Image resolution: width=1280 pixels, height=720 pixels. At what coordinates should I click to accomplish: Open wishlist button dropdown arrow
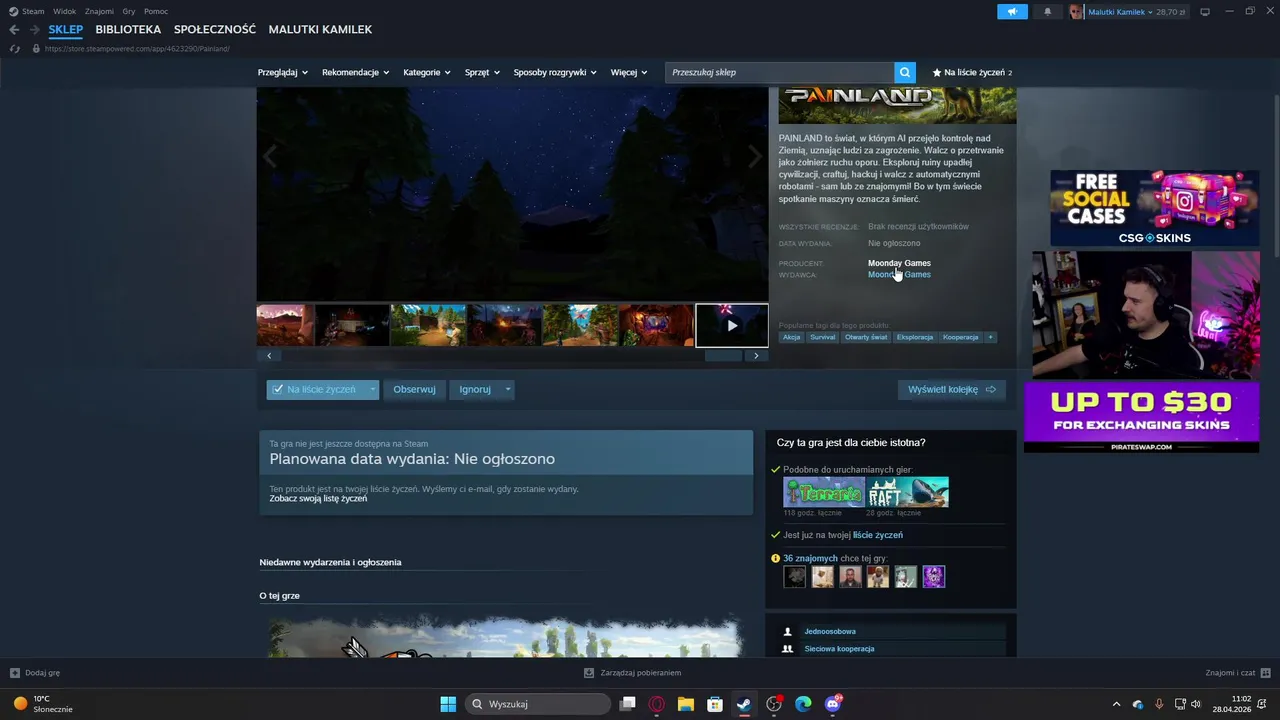click(373, 389)
